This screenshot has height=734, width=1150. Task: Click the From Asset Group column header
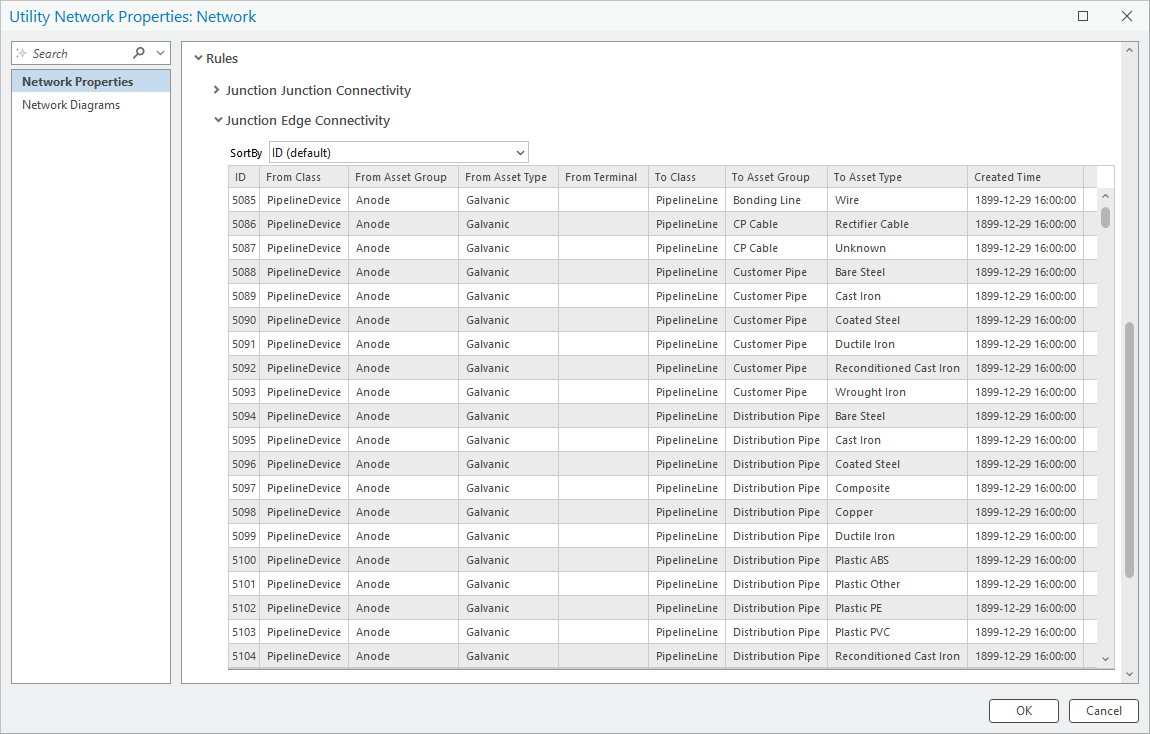(401, 177)
